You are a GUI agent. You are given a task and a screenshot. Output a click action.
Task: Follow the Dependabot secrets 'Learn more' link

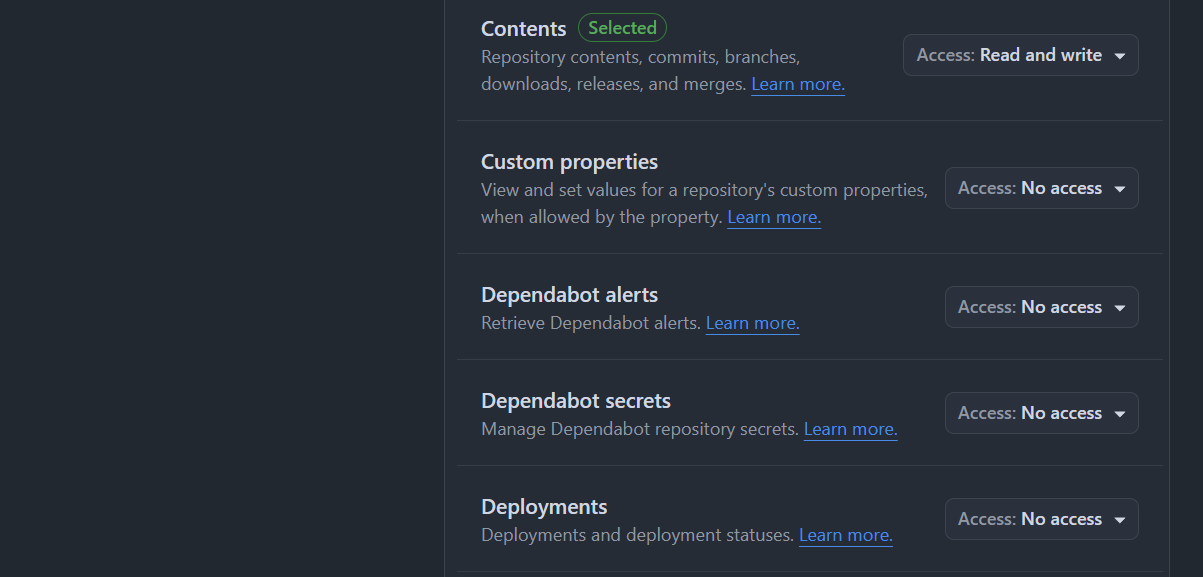850,429
